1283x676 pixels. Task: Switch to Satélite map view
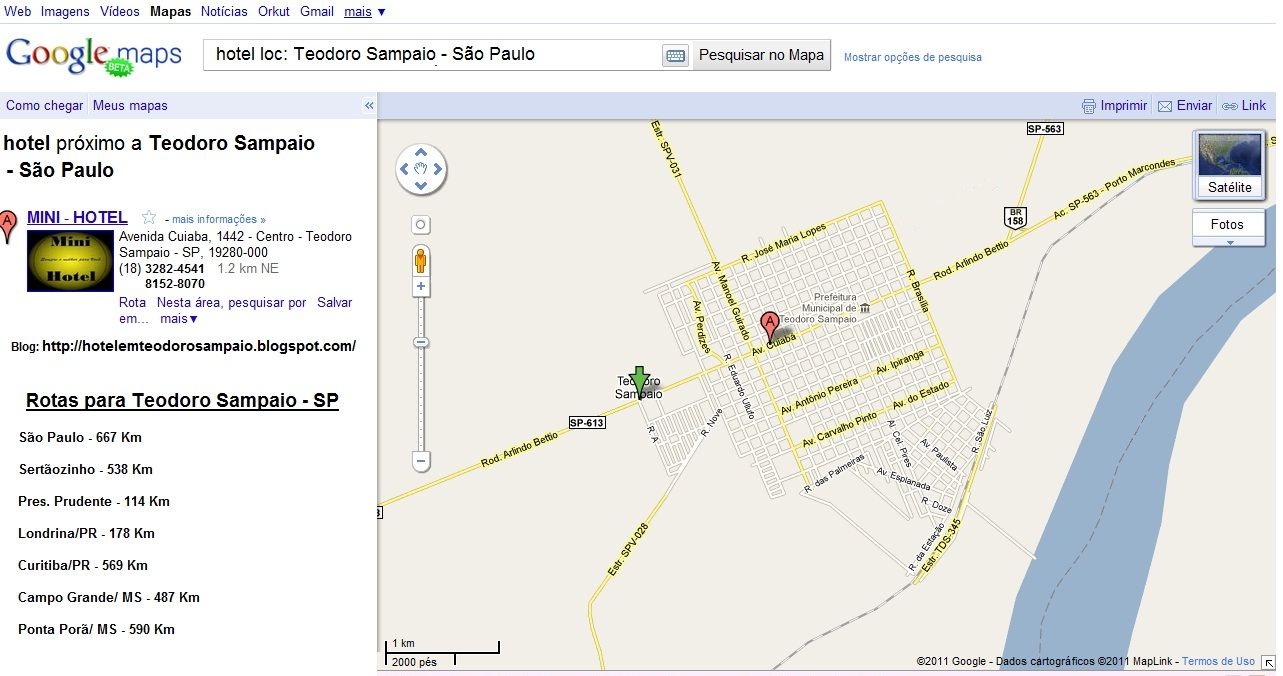tap(1229, 165)
